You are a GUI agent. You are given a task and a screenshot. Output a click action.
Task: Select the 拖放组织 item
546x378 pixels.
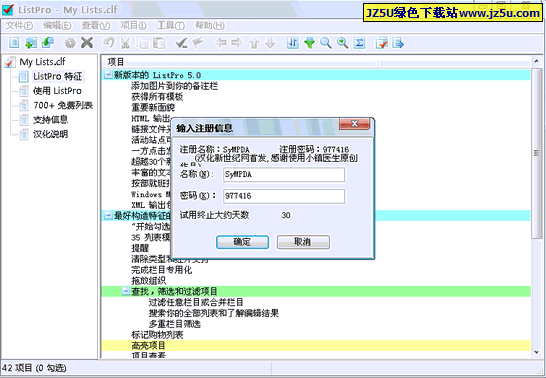(x=148, y=281)
